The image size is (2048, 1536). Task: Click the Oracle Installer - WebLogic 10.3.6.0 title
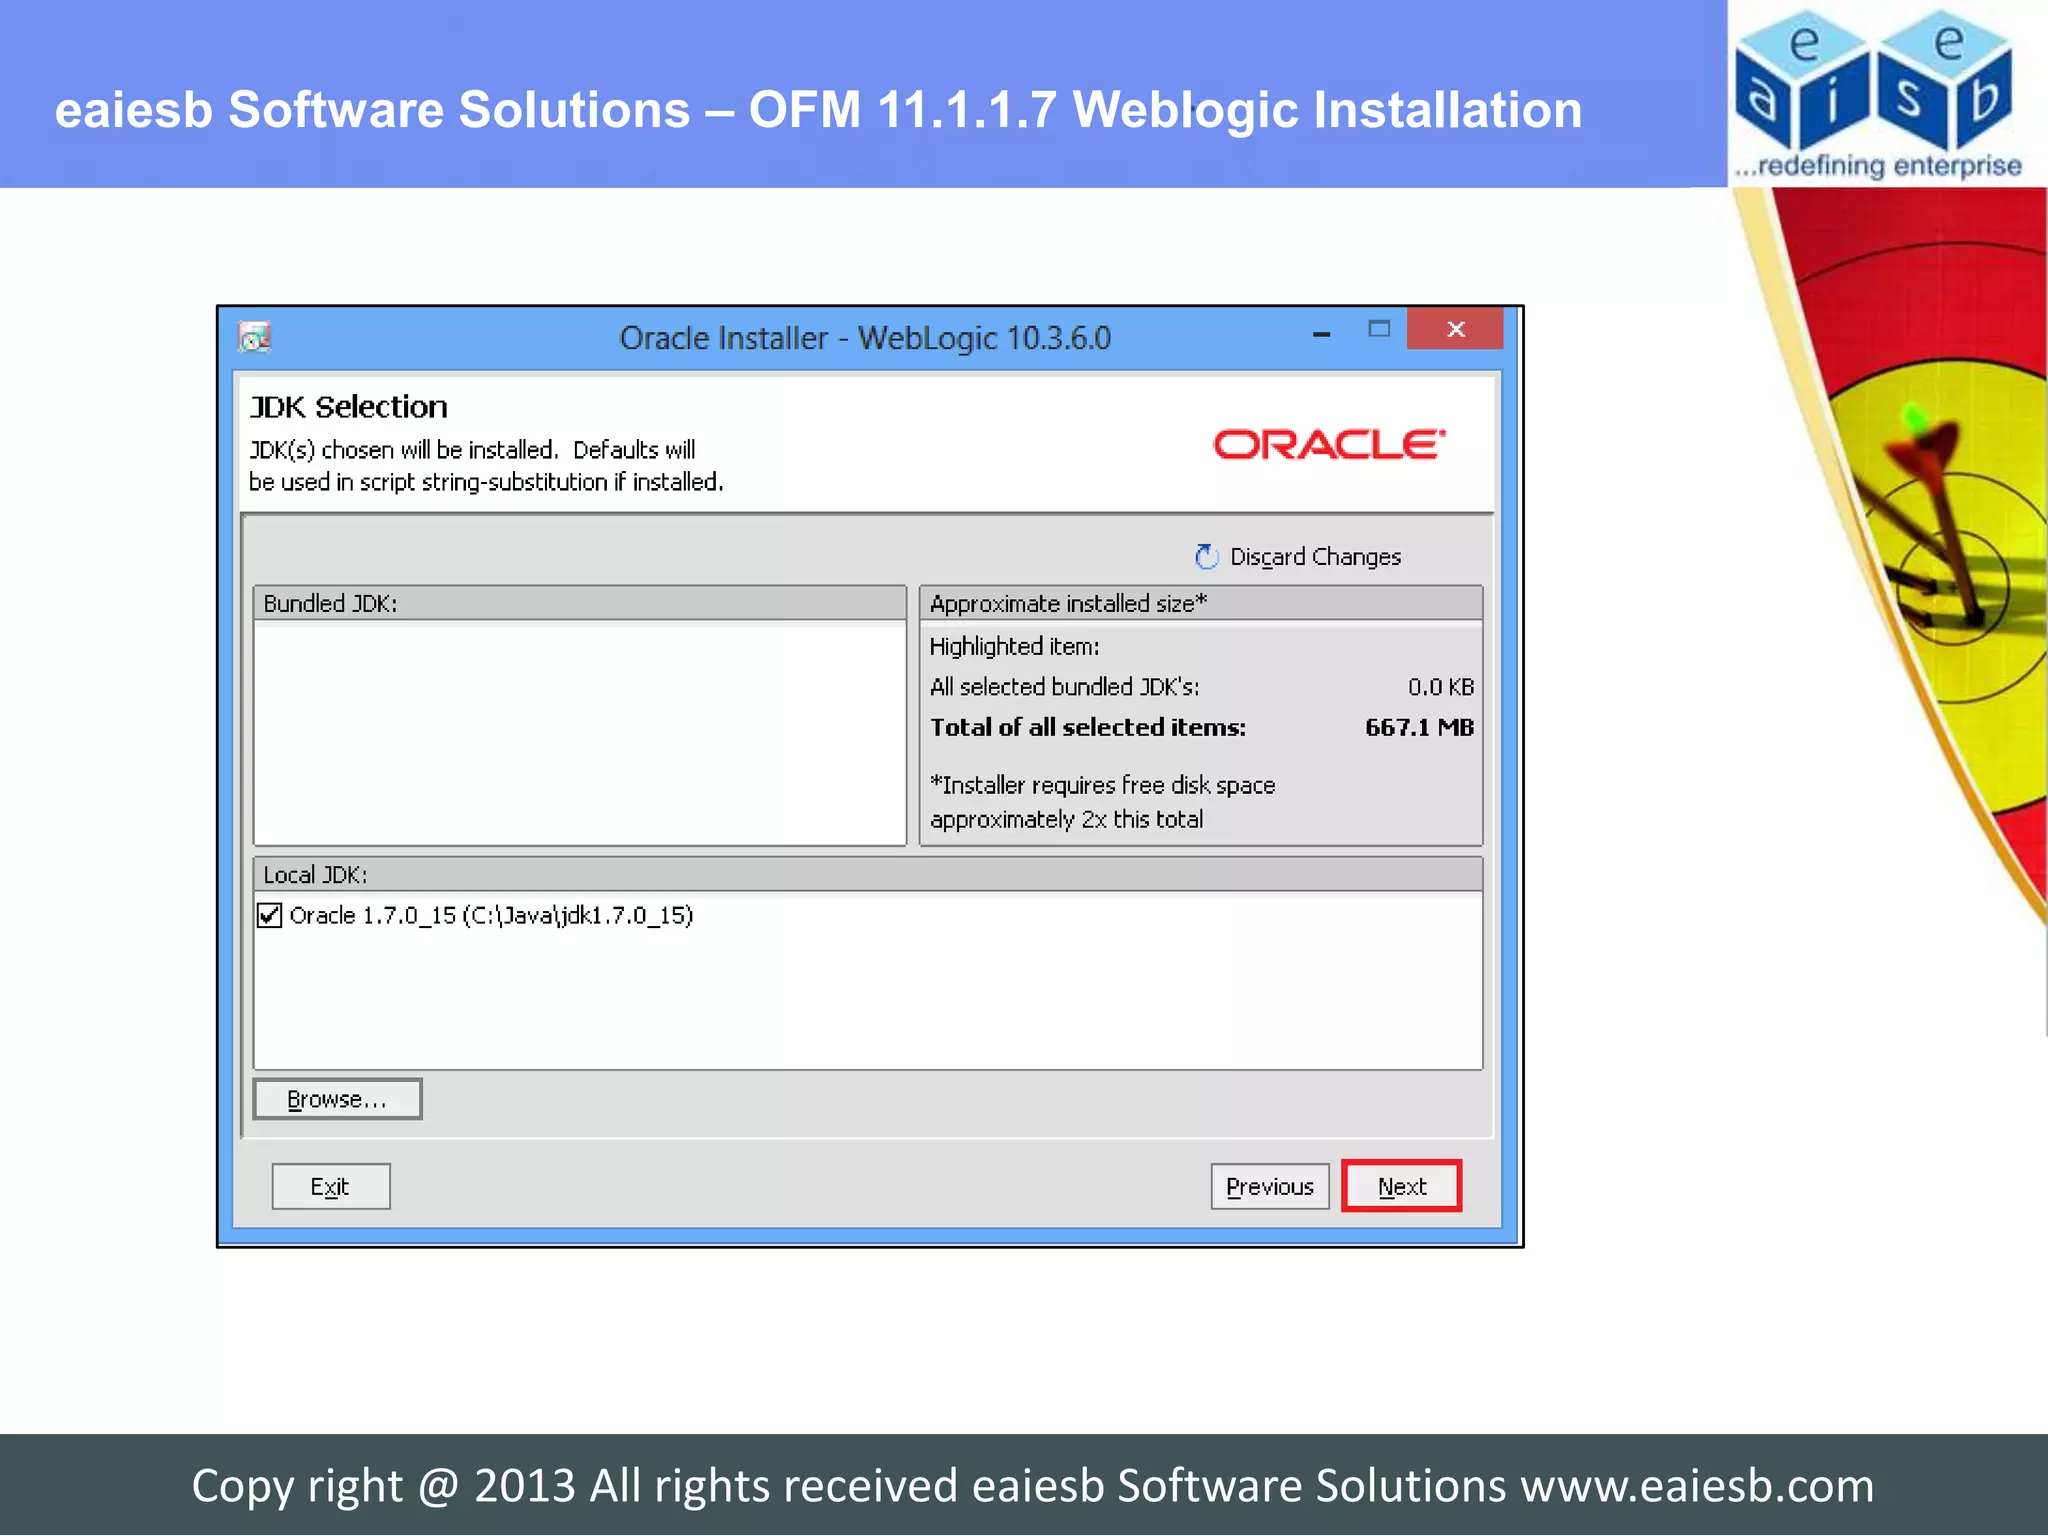coord(865,338)
